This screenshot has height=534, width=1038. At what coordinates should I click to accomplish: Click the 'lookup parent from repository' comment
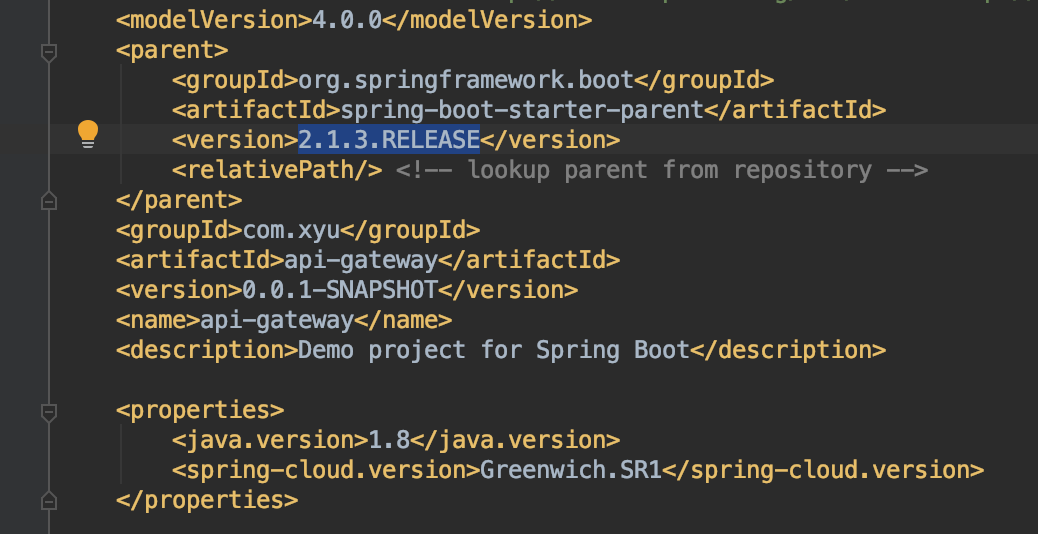point(662,170)
